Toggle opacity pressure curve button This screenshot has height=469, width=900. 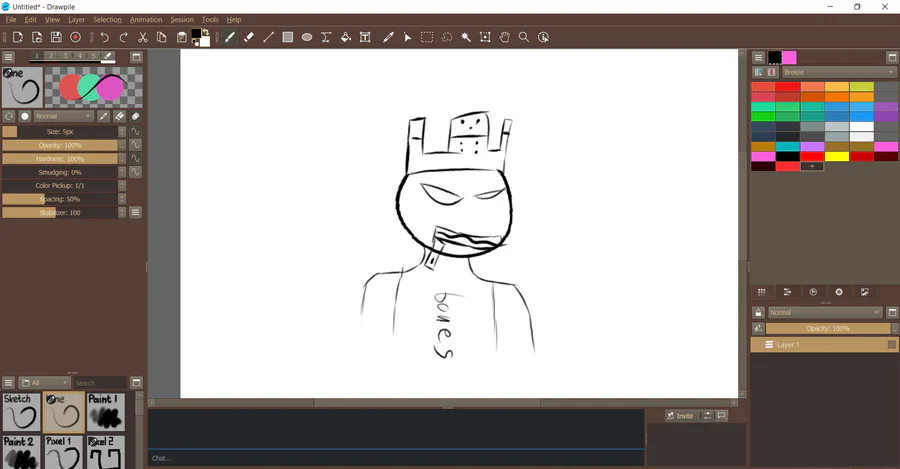135,145
